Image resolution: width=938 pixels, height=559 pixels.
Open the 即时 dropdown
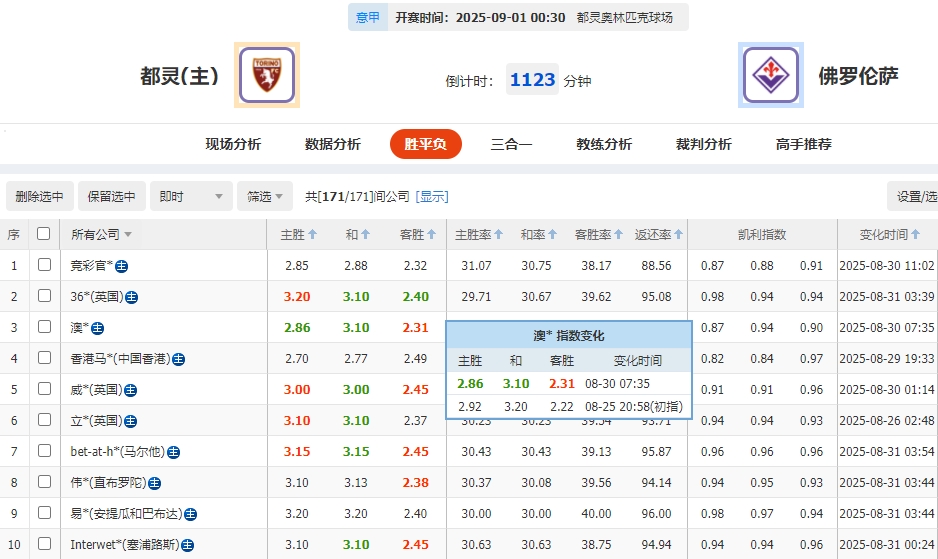point(192,197)
